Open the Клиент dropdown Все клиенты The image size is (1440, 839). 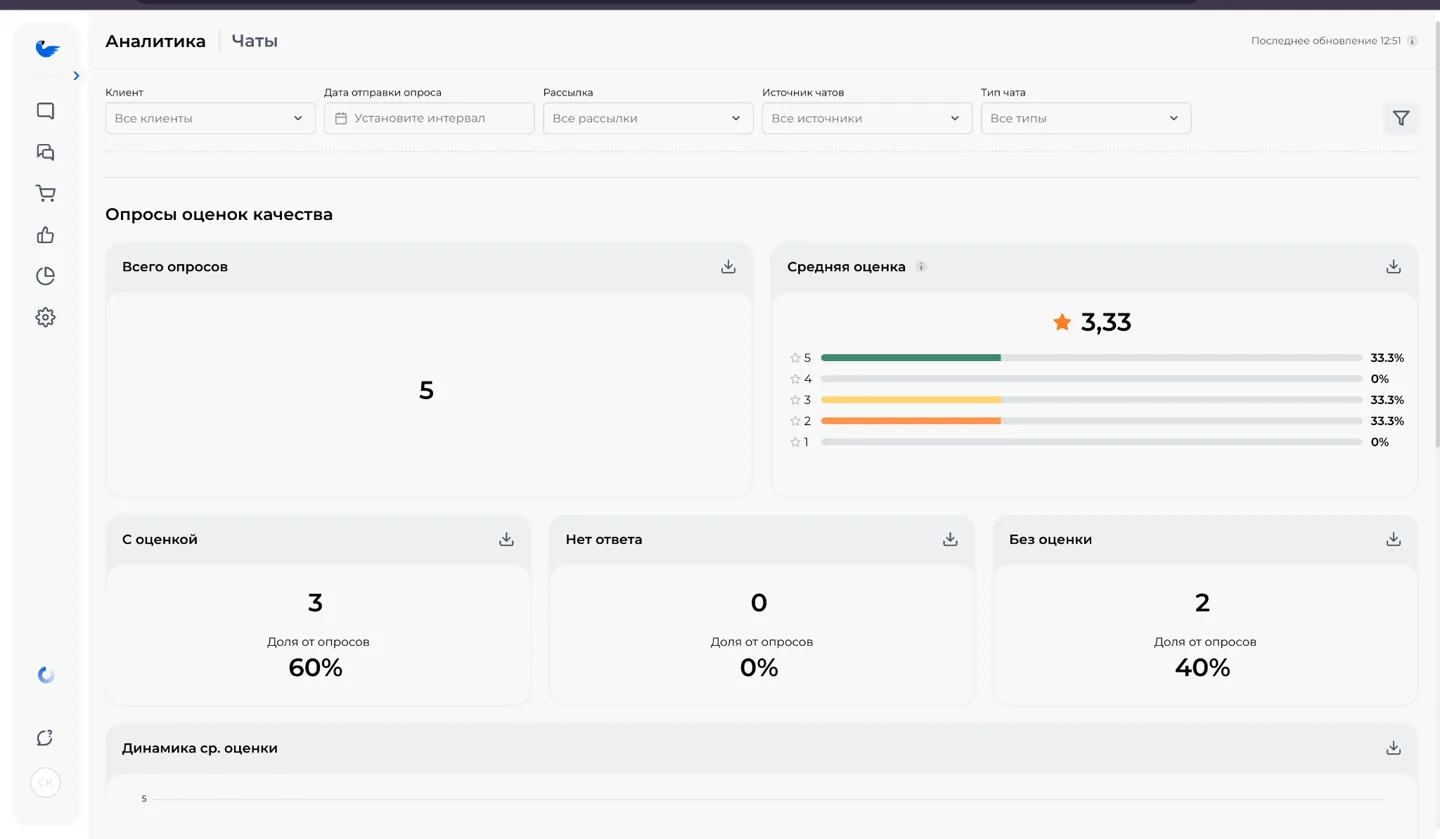[x=210, y=118]
